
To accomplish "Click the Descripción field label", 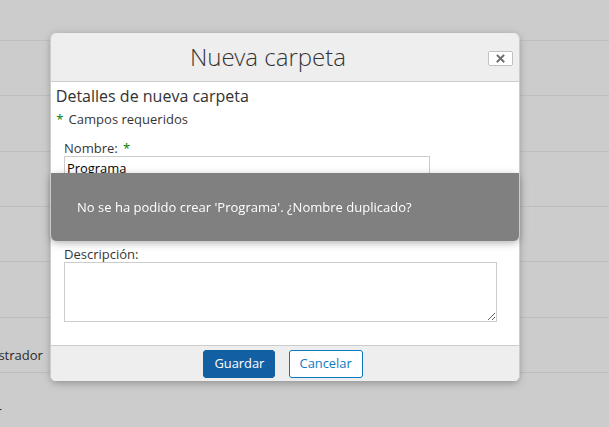I will 101,254.
